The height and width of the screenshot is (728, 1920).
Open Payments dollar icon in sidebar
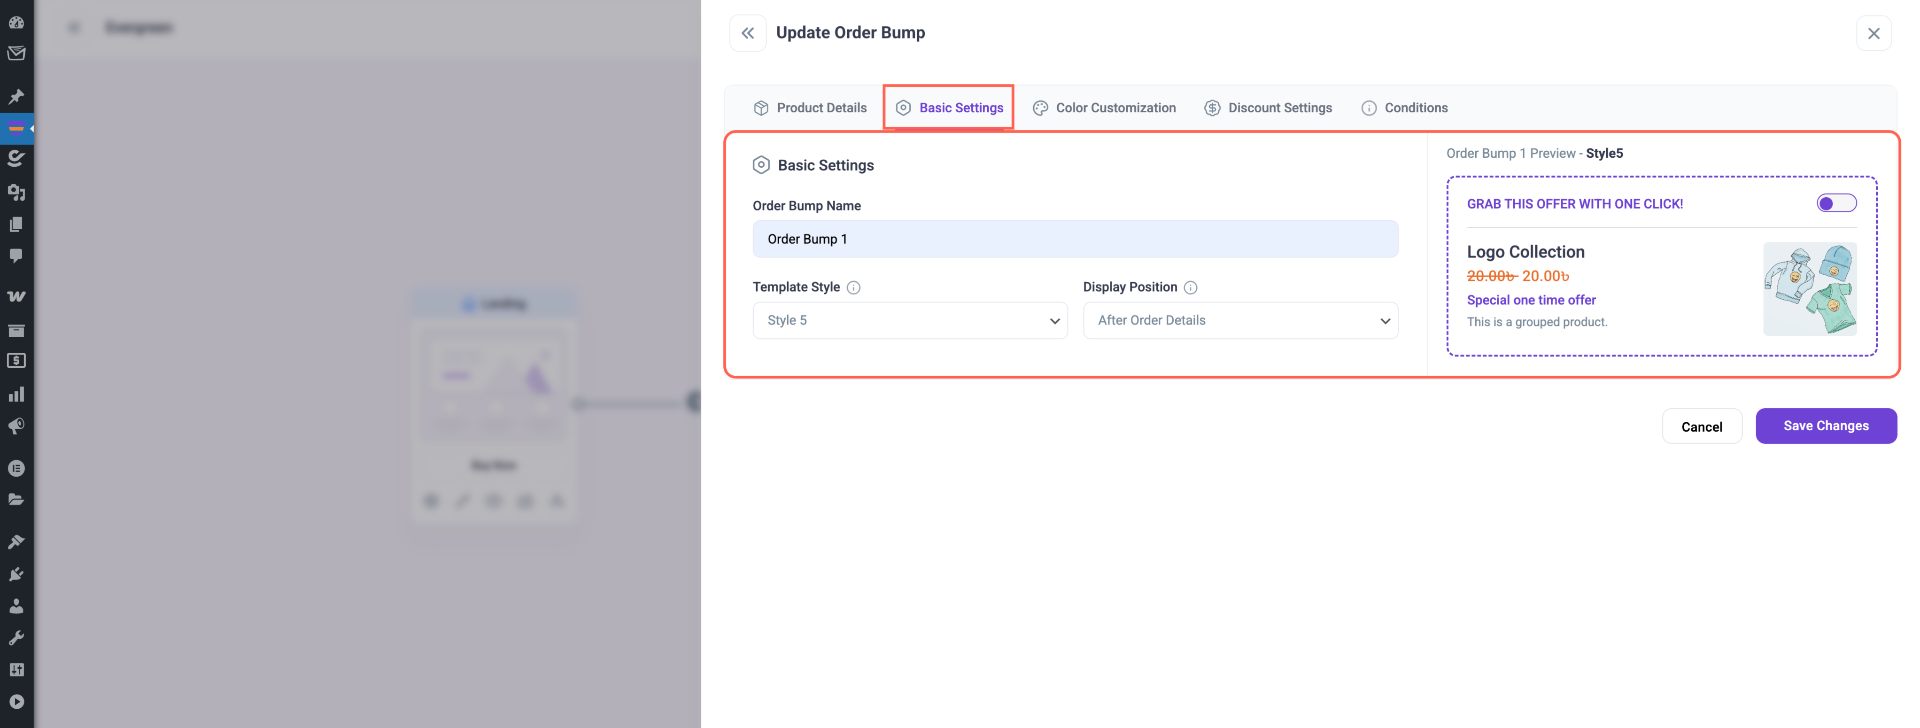point(16,361)
